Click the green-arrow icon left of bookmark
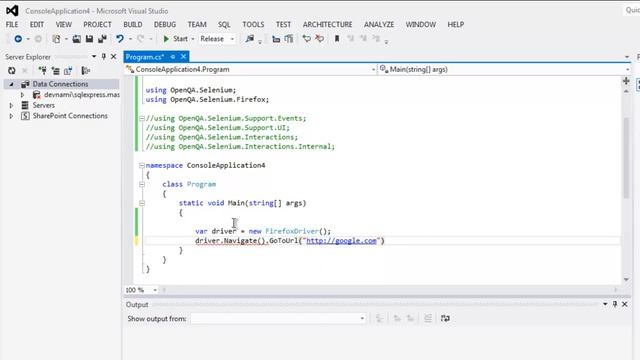Screen dimensions: 640x360 307,39
